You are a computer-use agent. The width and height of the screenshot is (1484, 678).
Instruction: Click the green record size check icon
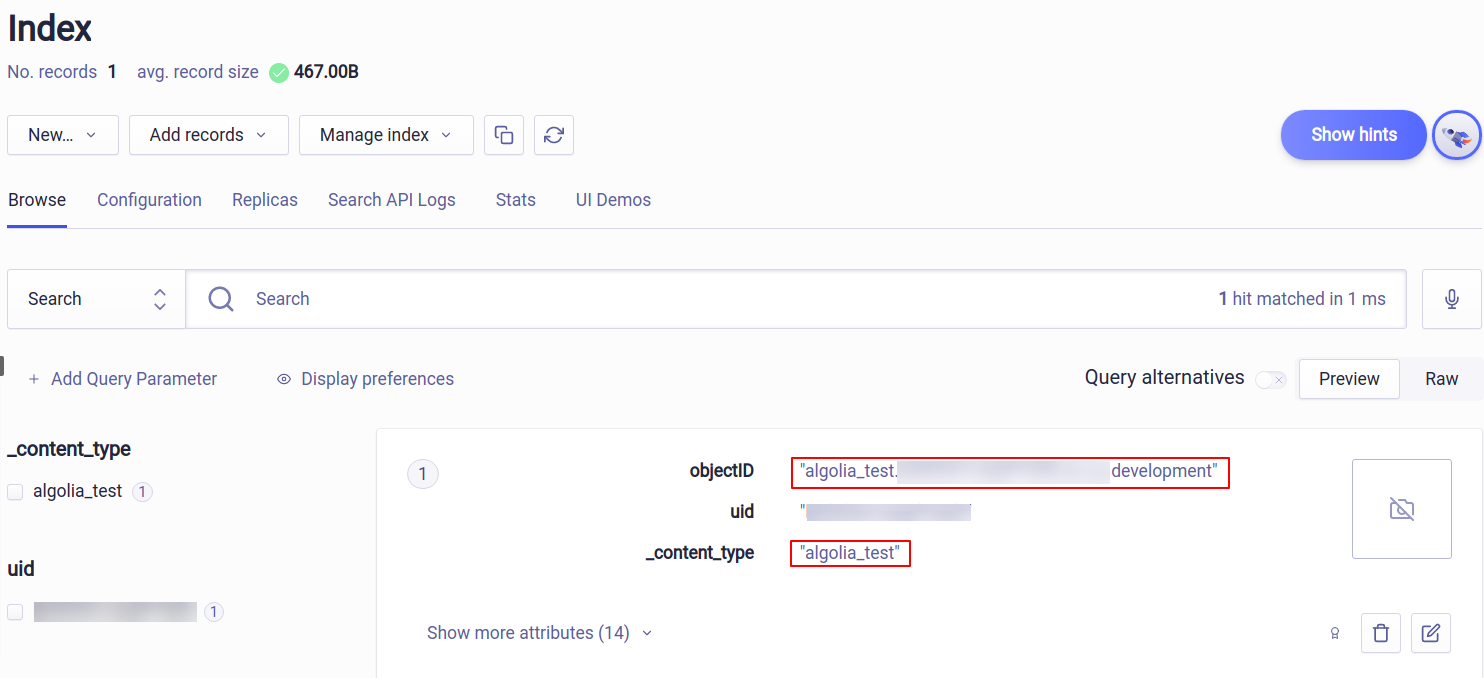[x=279, y=72]
